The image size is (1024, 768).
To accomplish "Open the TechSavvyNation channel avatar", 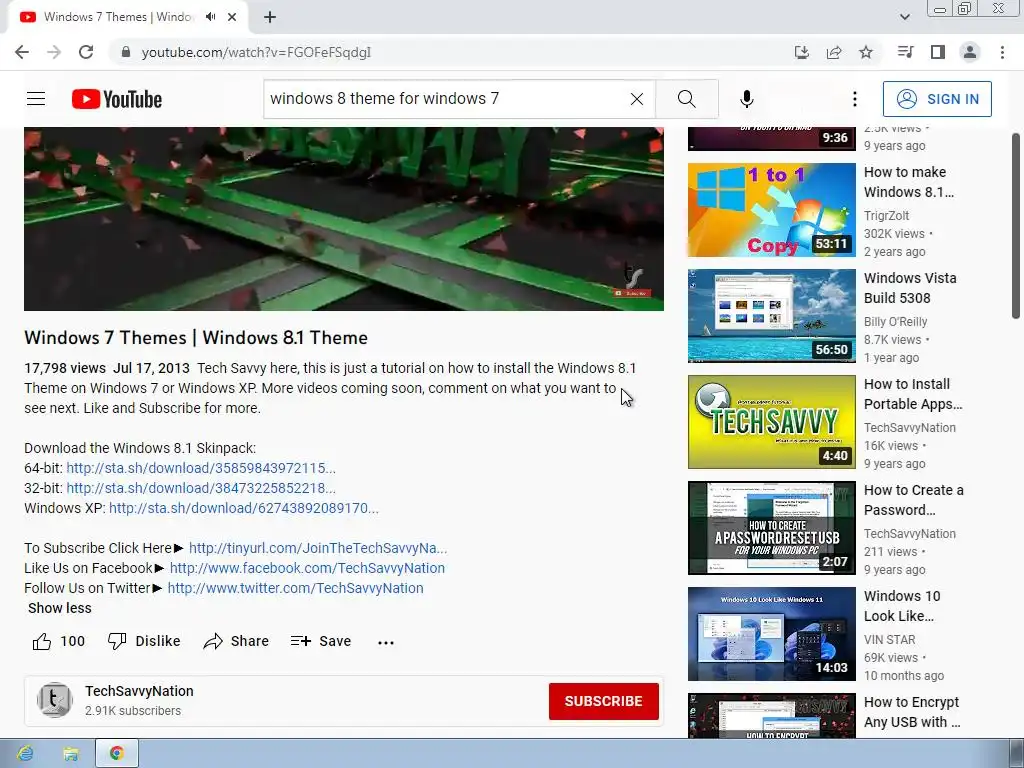I will [54, 700].
